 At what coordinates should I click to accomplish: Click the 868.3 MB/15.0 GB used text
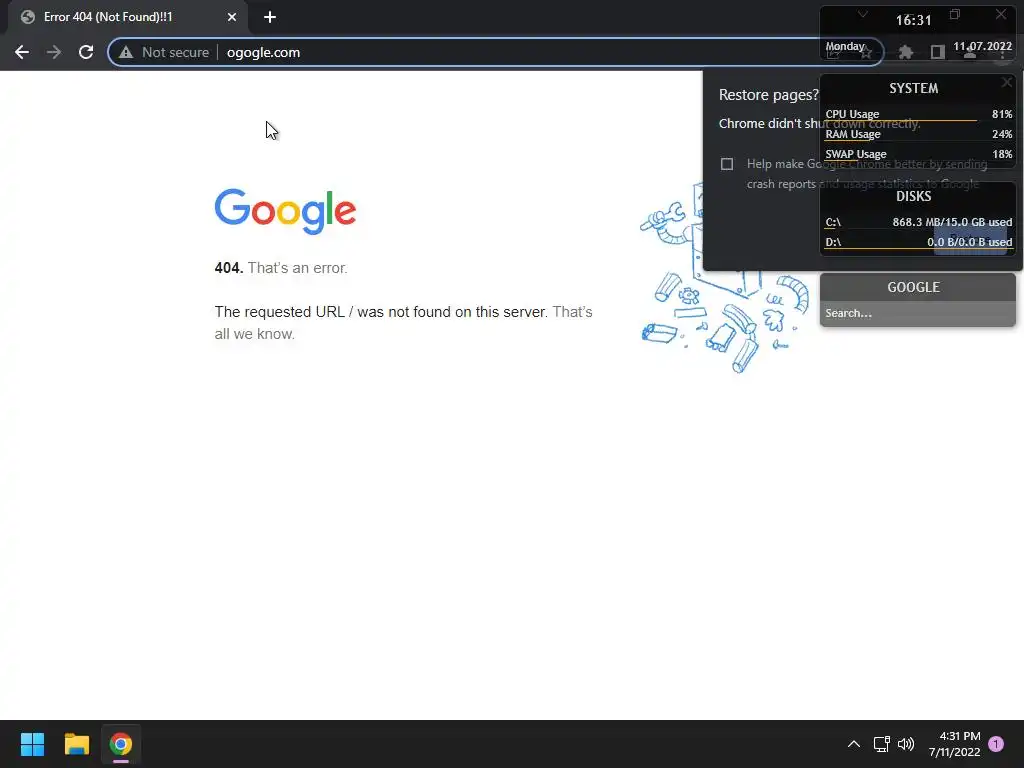952,223
